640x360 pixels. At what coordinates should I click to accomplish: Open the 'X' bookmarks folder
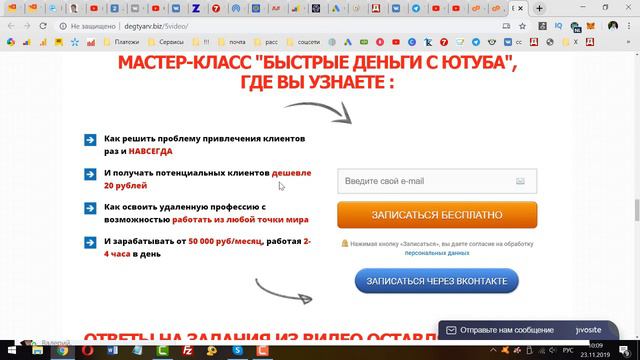[570, 42]
